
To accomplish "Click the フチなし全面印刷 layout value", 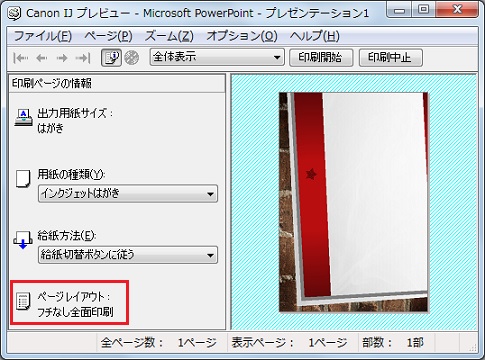I will pos(75,312).
